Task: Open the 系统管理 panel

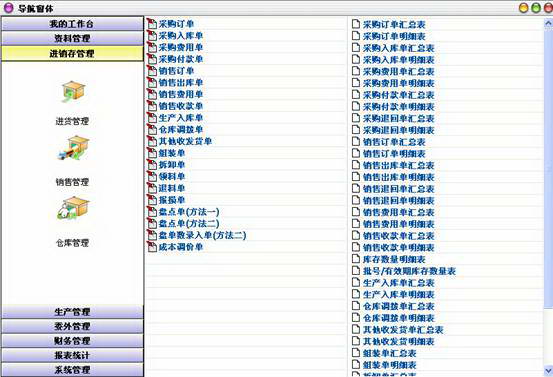Action: [72, 370]
